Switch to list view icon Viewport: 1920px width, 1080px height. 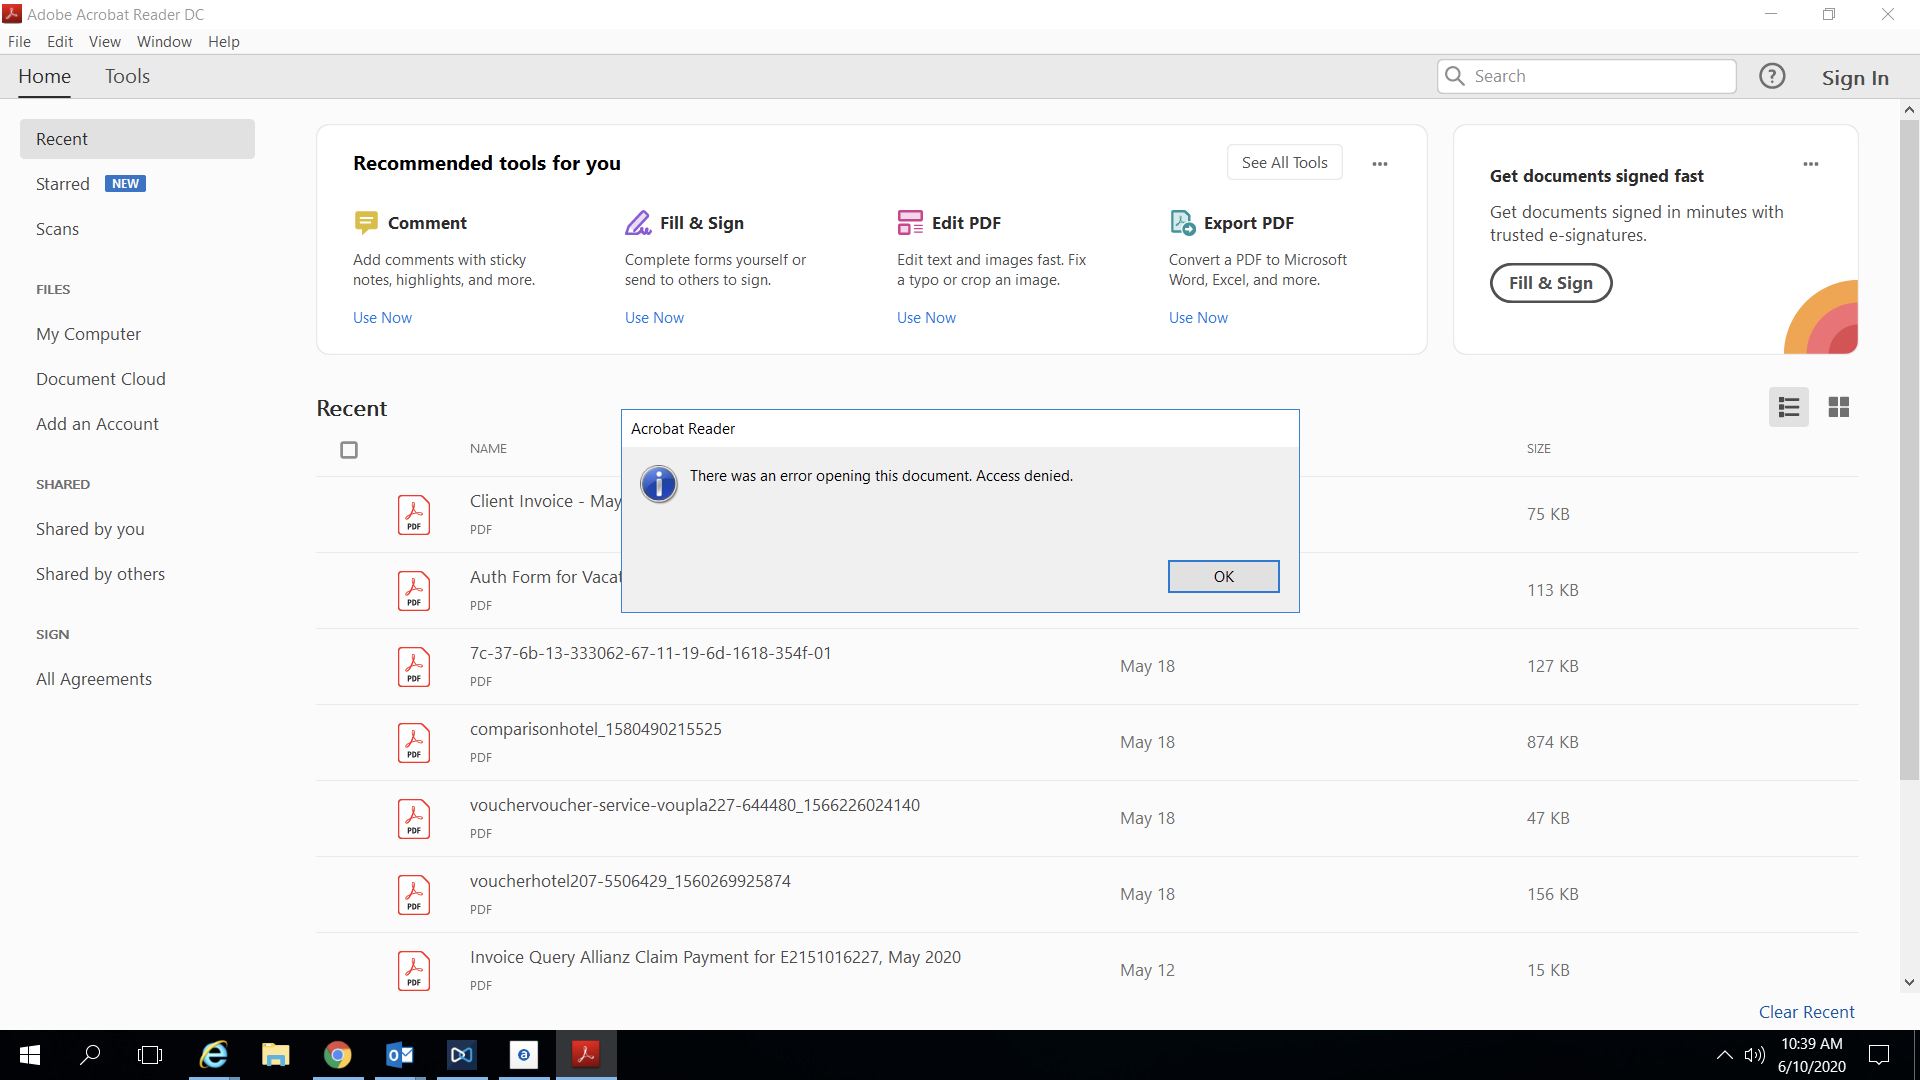coord(1788,407)
